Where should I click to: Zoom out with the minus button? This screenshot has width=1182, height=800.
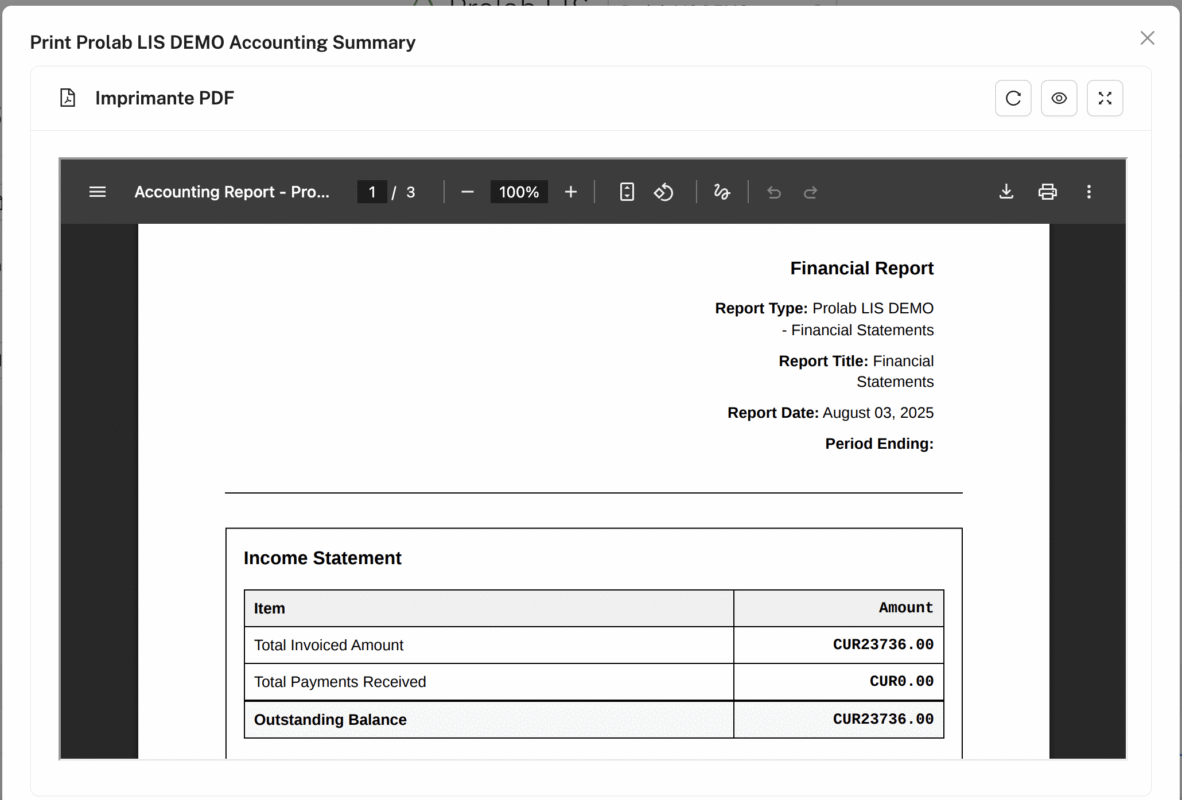point(467,192)
